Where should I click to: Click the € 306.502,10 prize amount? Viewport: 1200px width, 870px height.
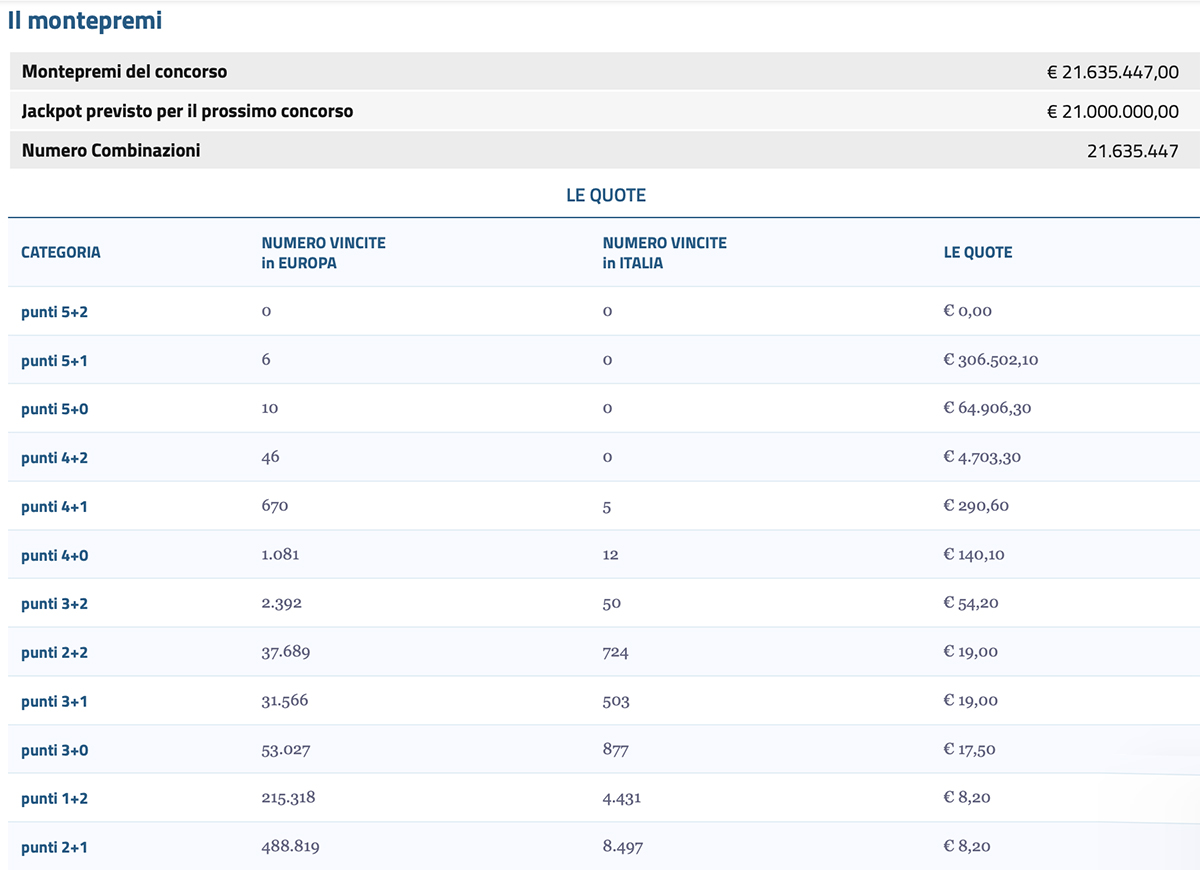pyautogui.click(x=990, y=360)
